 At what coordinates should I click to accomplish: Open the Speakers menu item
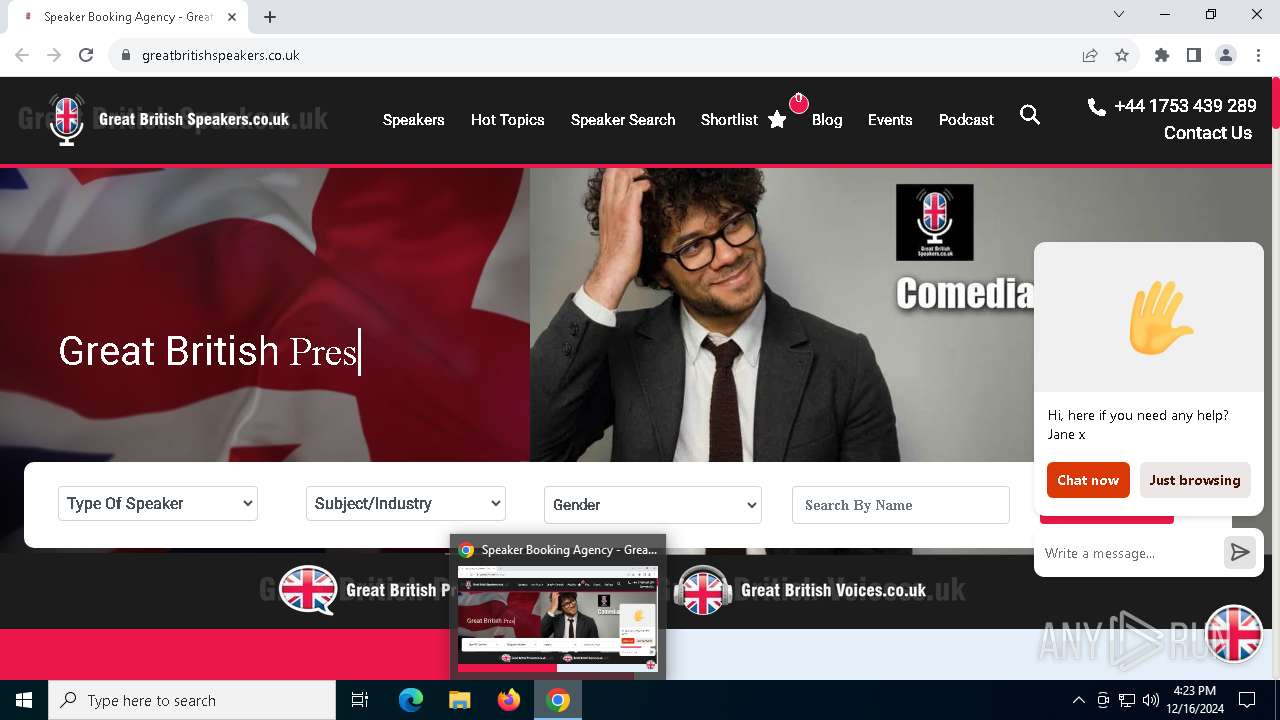(x=414, y=119)
